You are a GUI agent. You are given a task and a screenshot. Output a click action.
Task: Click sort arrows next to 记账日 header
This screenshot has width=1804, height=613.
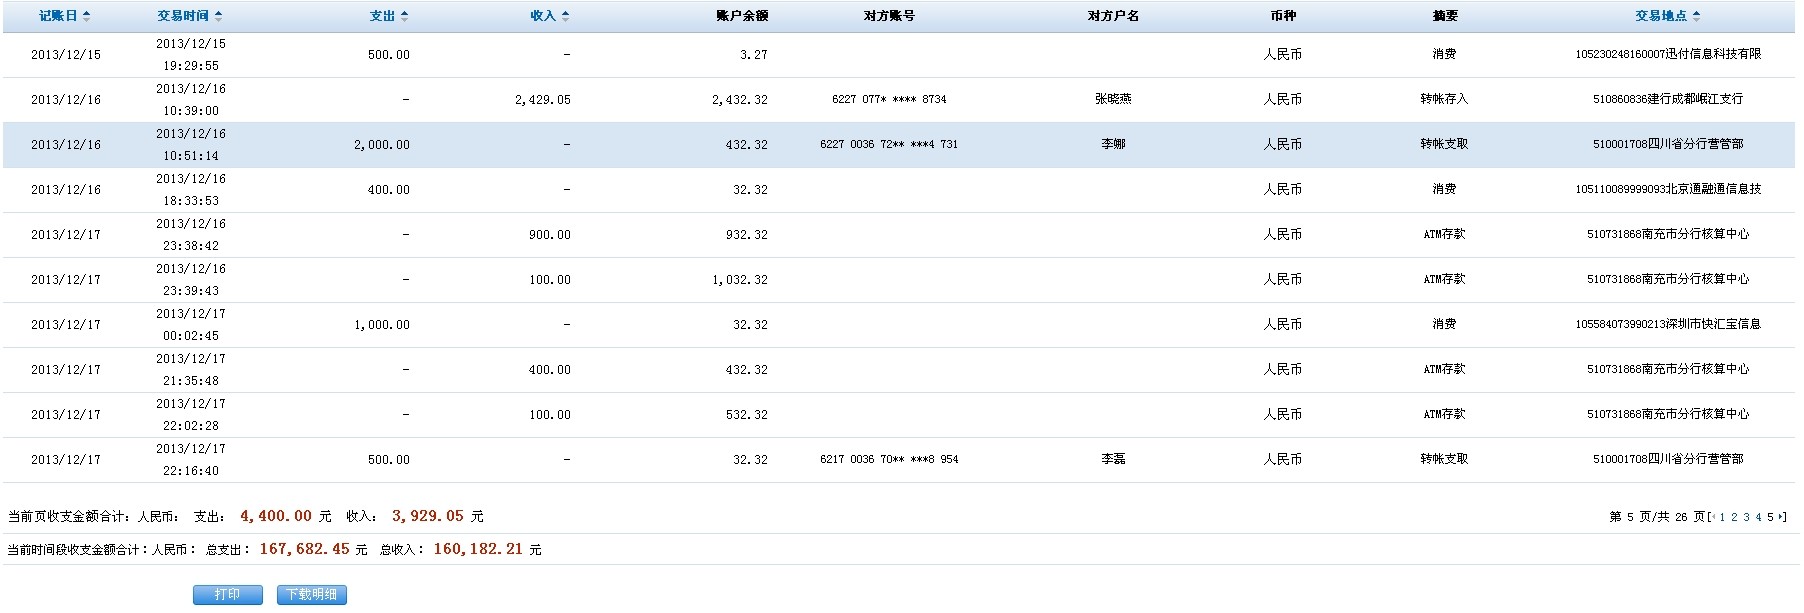point(87,16)
